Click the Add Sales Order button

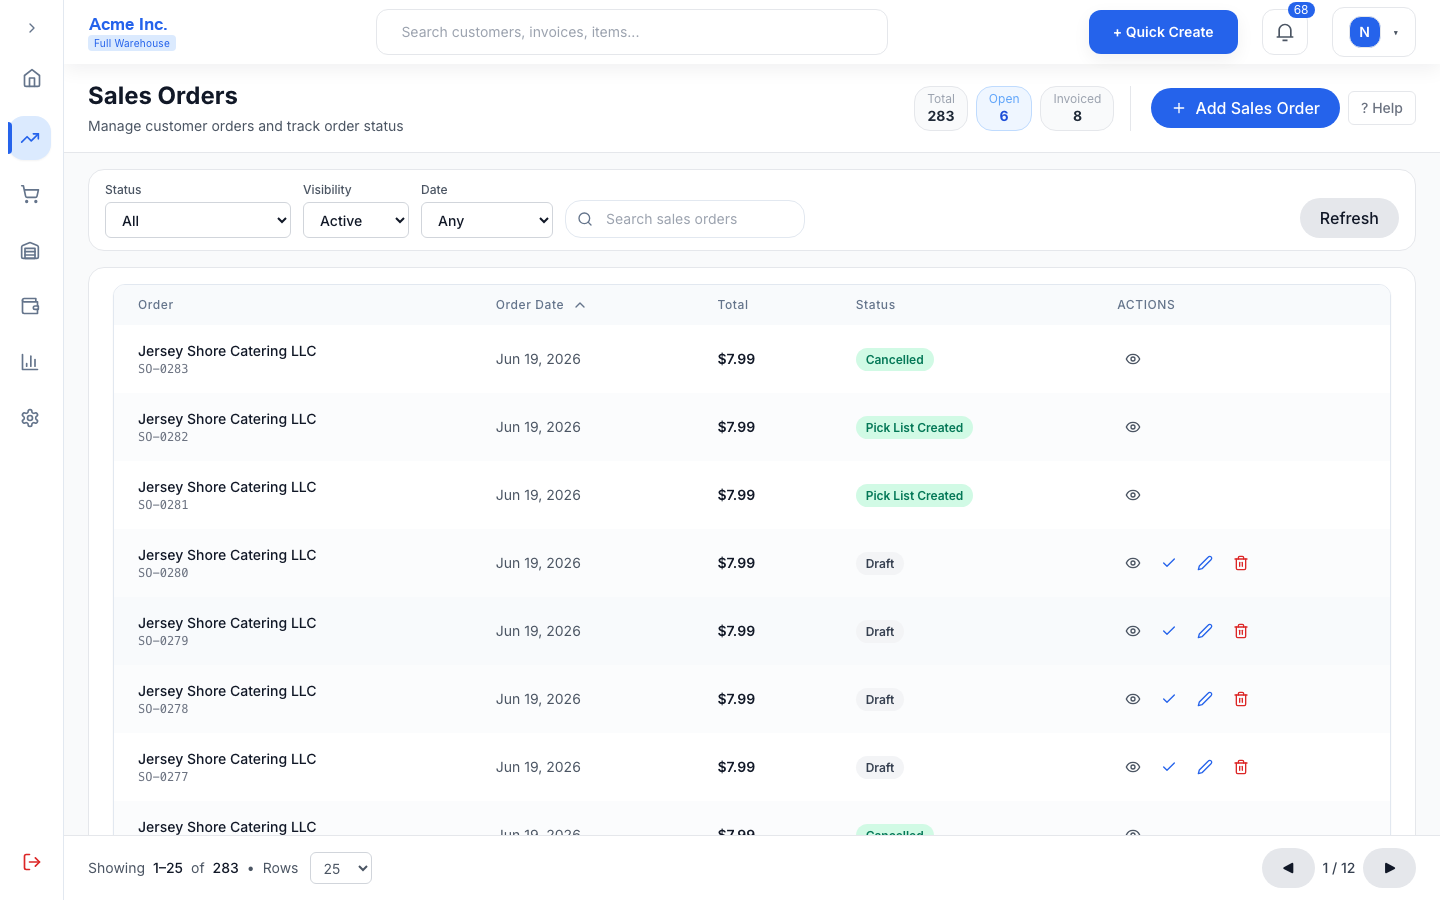[x=1245, y=108]
